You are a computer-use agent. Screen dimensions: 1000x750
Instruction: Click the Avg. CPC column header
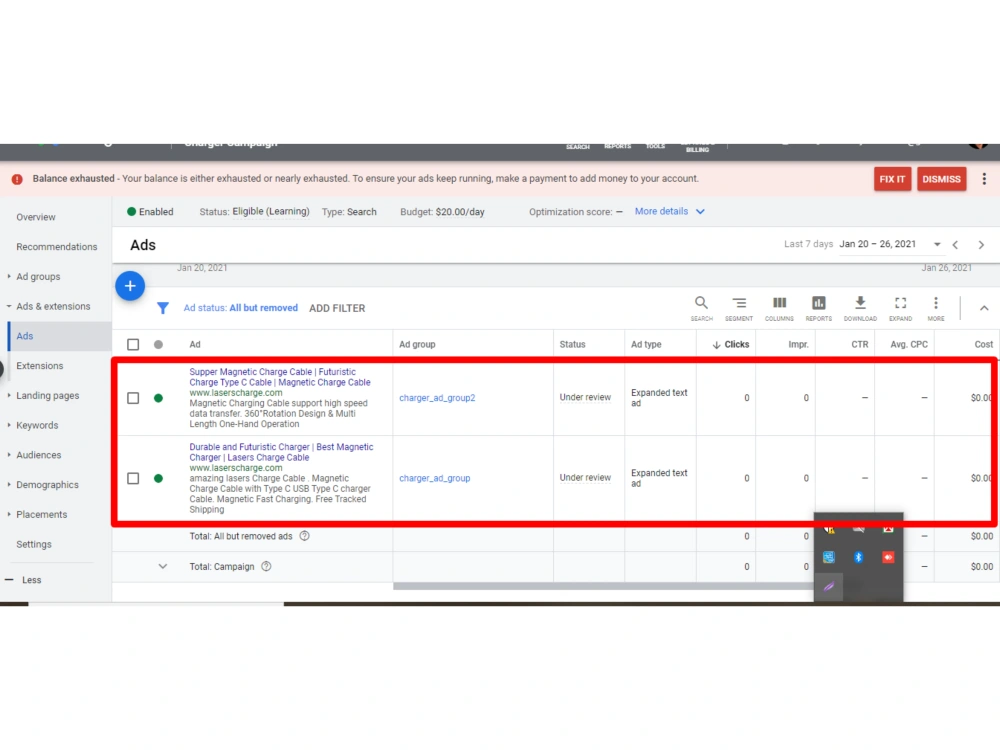point(909,344)
